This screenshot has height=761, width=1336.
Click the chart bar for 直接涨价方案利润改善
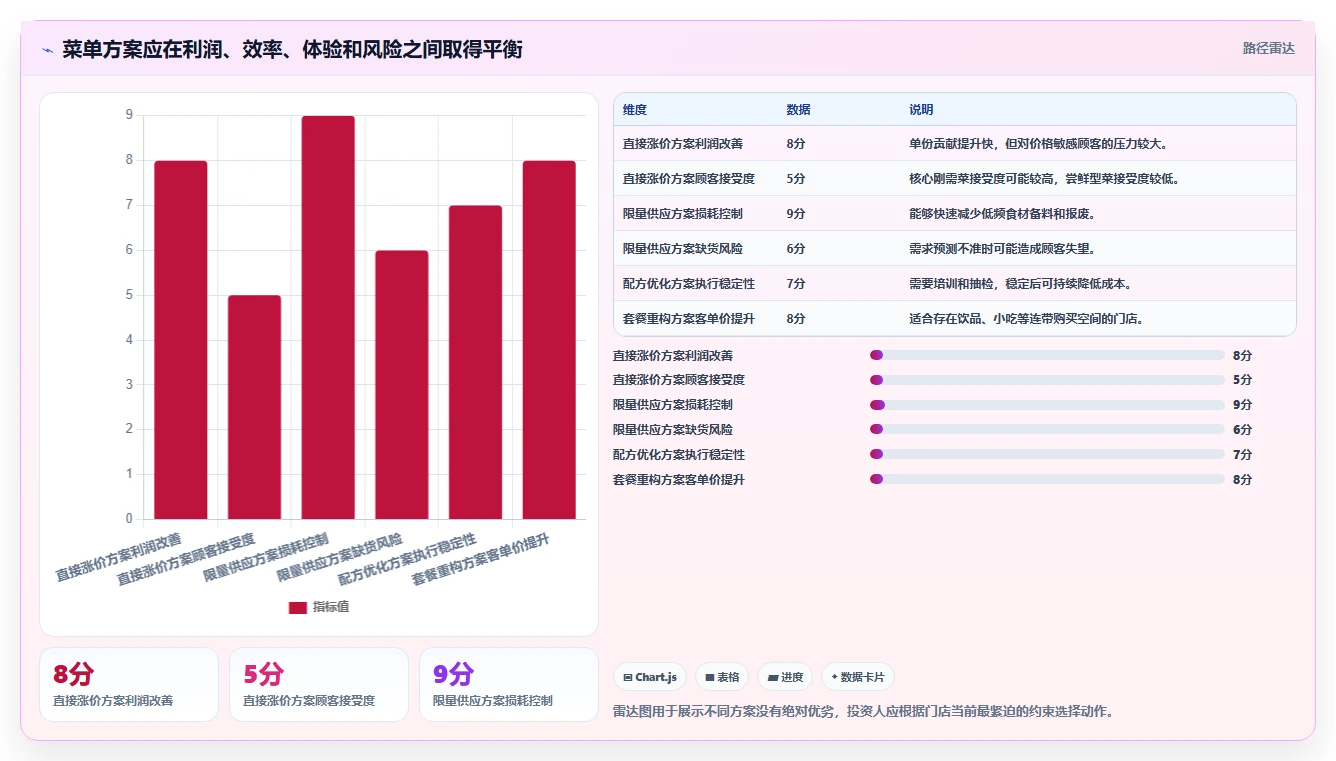181,340
